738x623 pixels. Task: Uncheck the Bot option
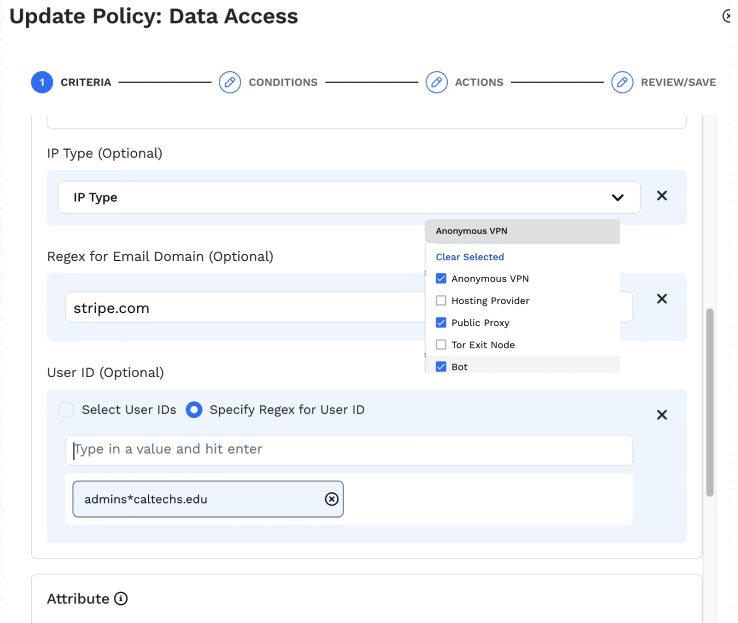pos(441,367)
